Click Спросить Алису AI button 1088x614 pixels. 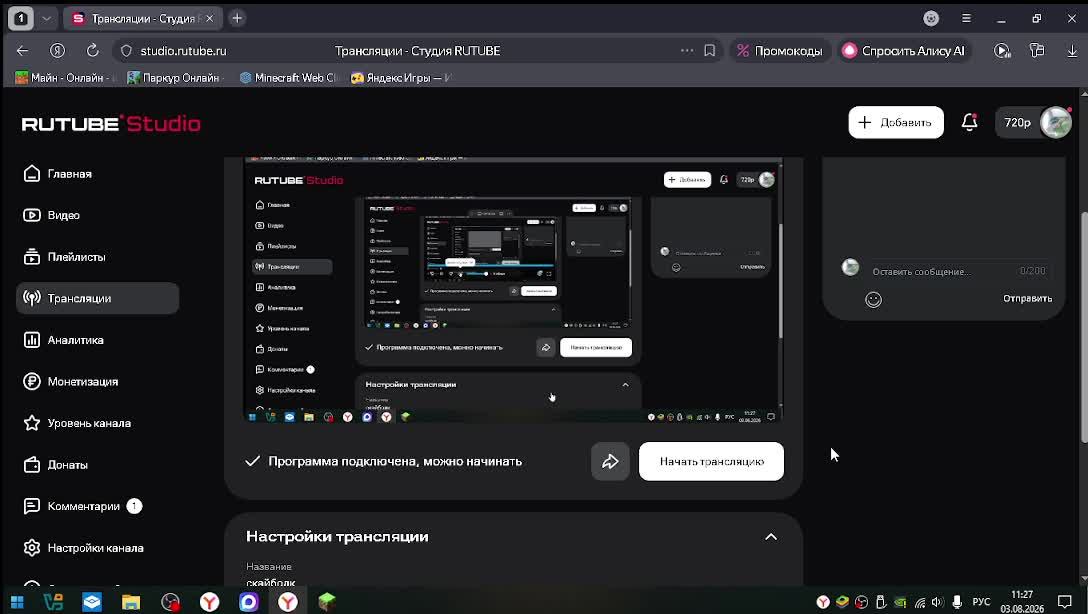tap(903, 51)
